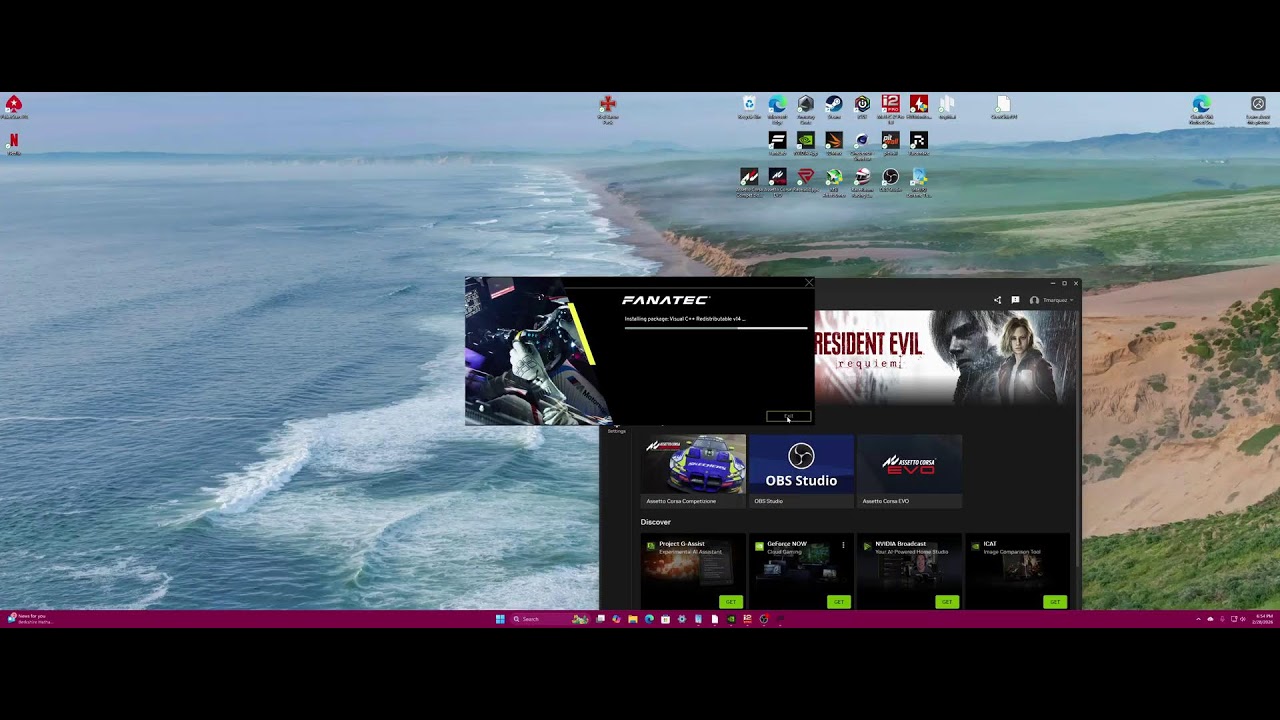1280x720 pixels.
Task: Open the Edge shortcut at desktop top right
Action: [x=1202, y=108]
